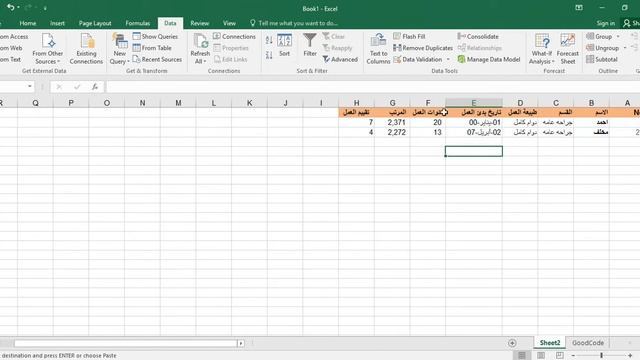
Task: Click Advanced filter
Action: click(x=340, y=59)
